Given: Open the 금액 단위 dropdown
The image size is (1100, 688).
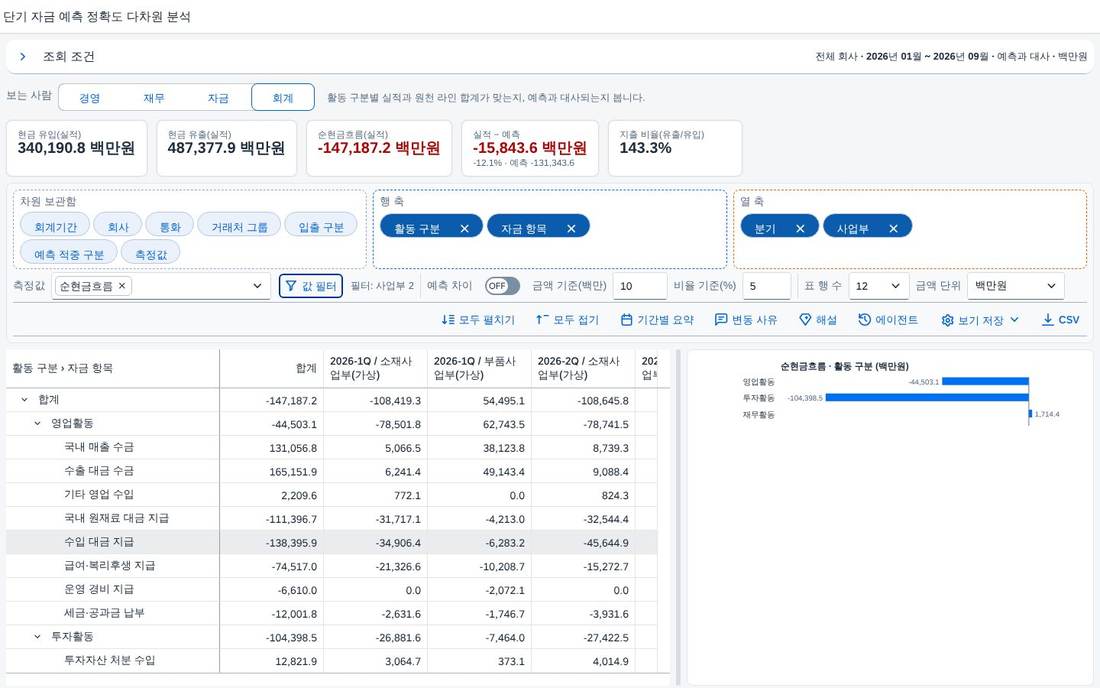Looking at the screenshot, I should coord(1015,286).
